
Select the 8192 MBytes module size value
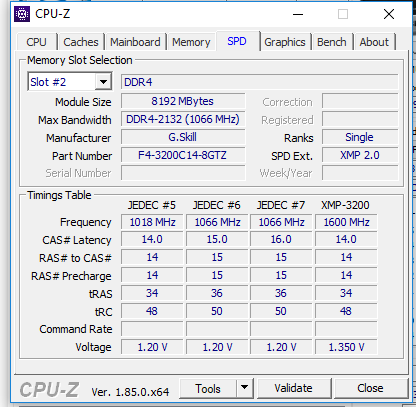point(183,101)
